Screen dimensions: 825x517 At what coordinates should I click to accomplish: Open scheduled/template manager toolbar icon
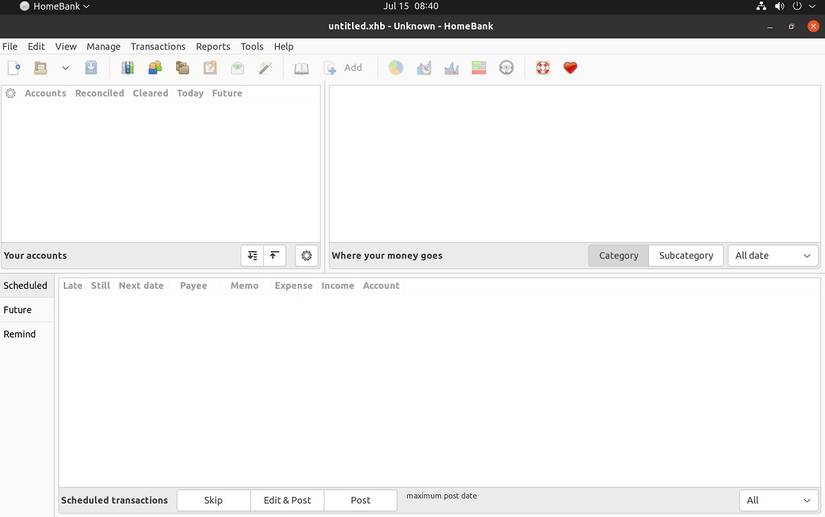[210, 68]
